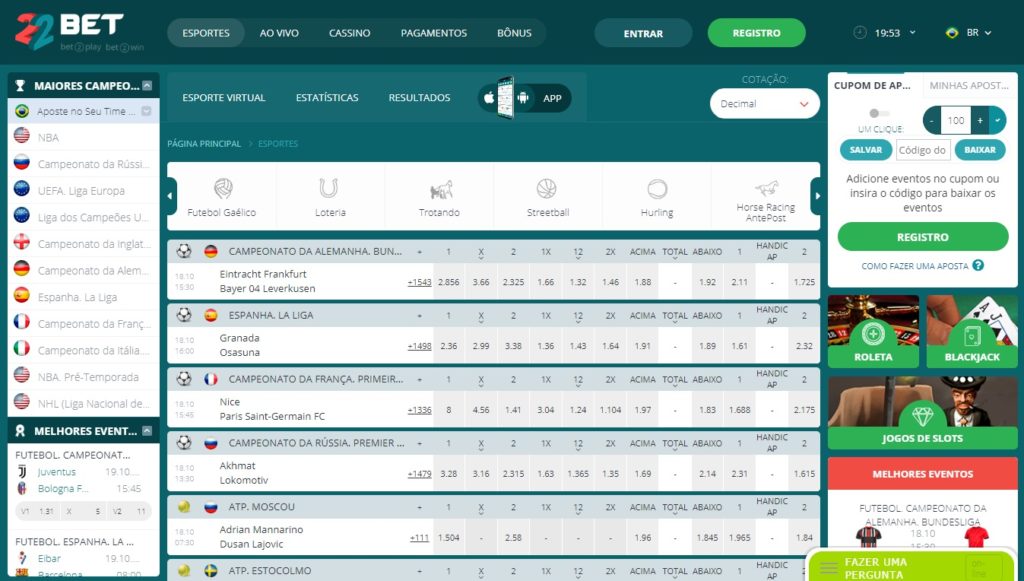The height and width of the screenshot is (581, 1024).
Task: Open the time zone dropdown at 19:53
Action: coord(912,33)
